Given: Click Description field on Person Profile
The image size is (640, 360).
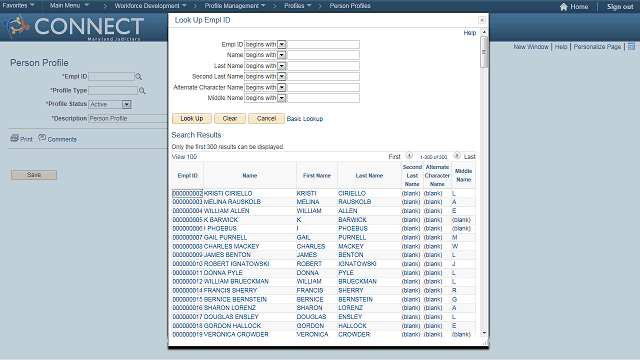Looking at the screenshot, I should pyautogui.click(x=128, y=118).
